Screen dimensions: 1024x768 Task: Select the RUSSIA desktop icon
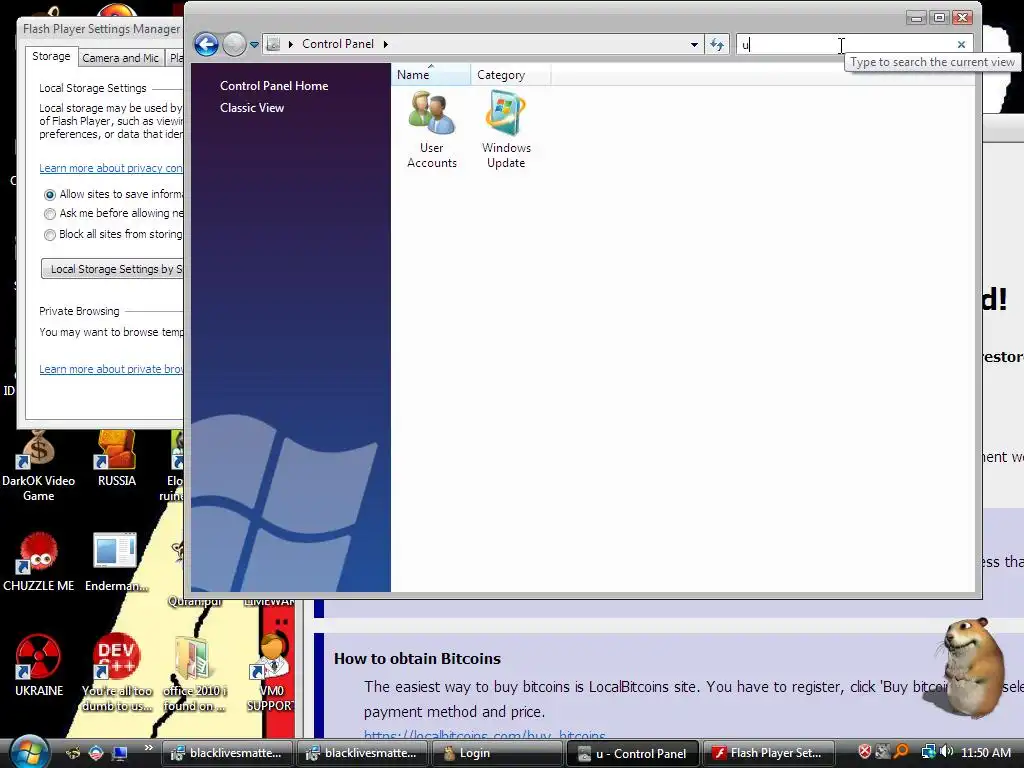[x=117, y=459]
